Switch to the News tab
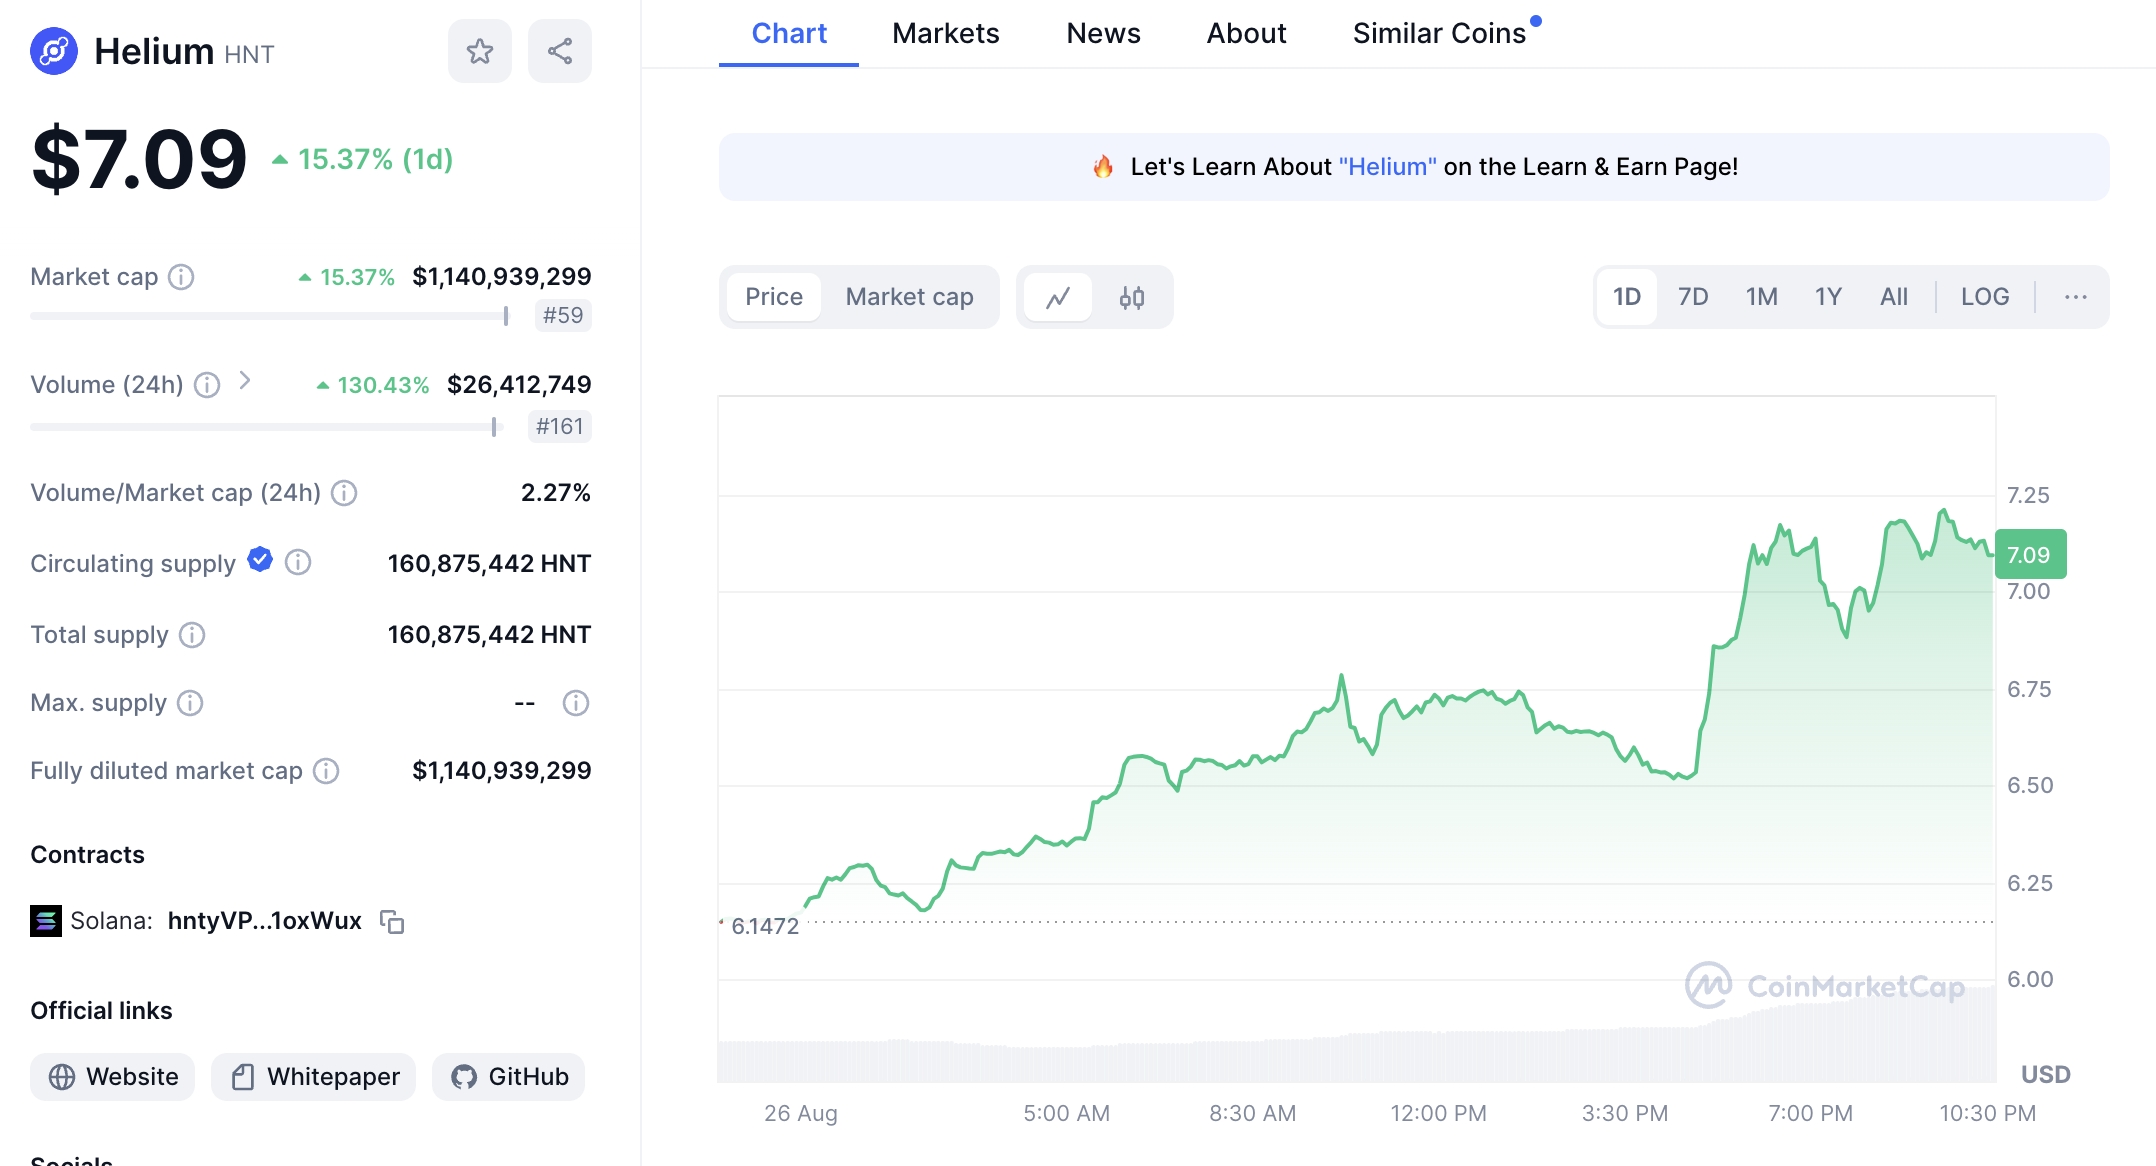2156x1166 pixels. [x=1103, y=33]
